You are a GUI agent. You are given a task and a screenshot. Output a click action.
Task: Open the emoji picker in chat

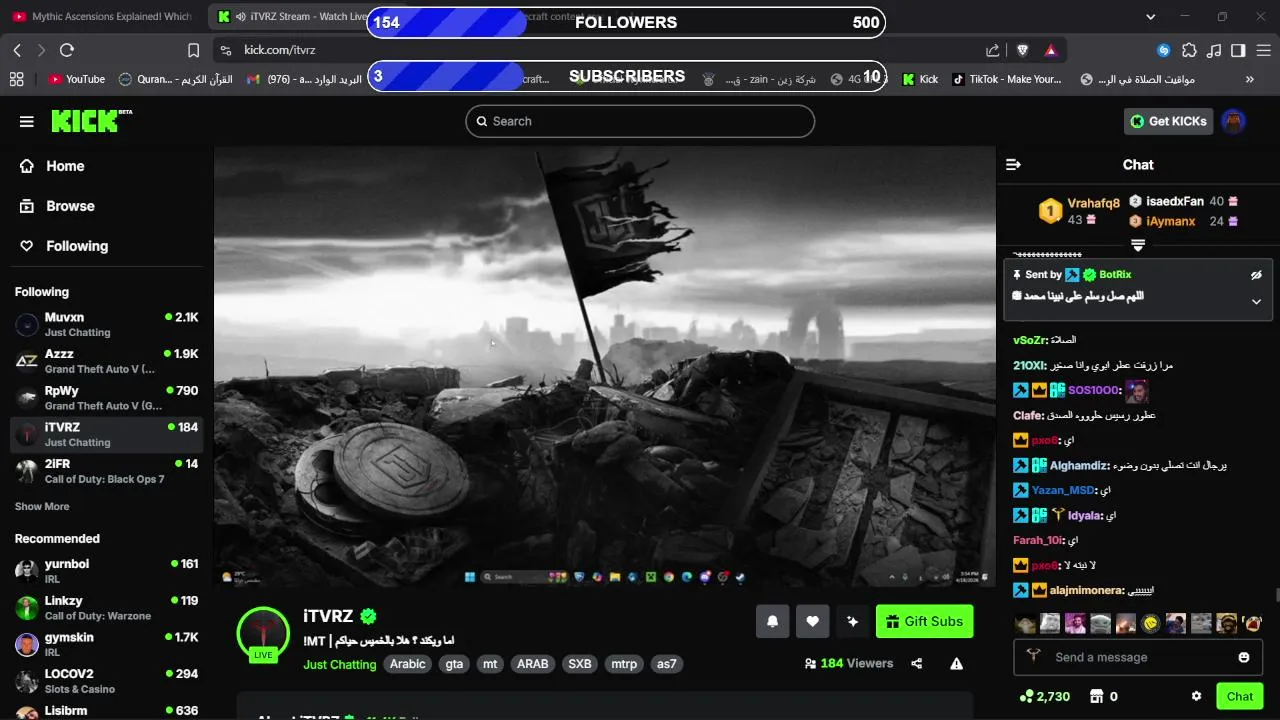tap(1244, 657)
